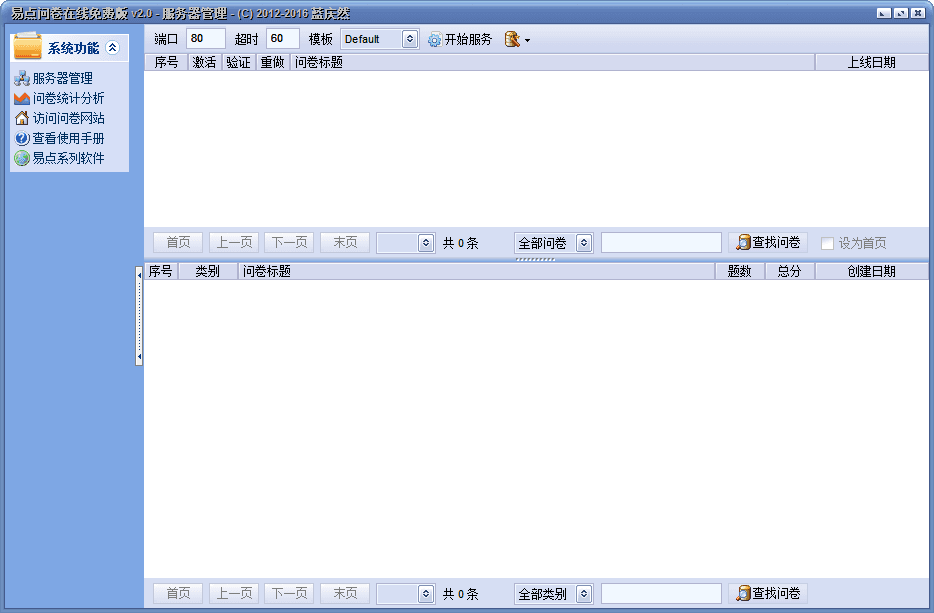This screenshot has width=934, height=613.
Task: Start the service with 开始服务 gear icon
Action: coord(434,40)
